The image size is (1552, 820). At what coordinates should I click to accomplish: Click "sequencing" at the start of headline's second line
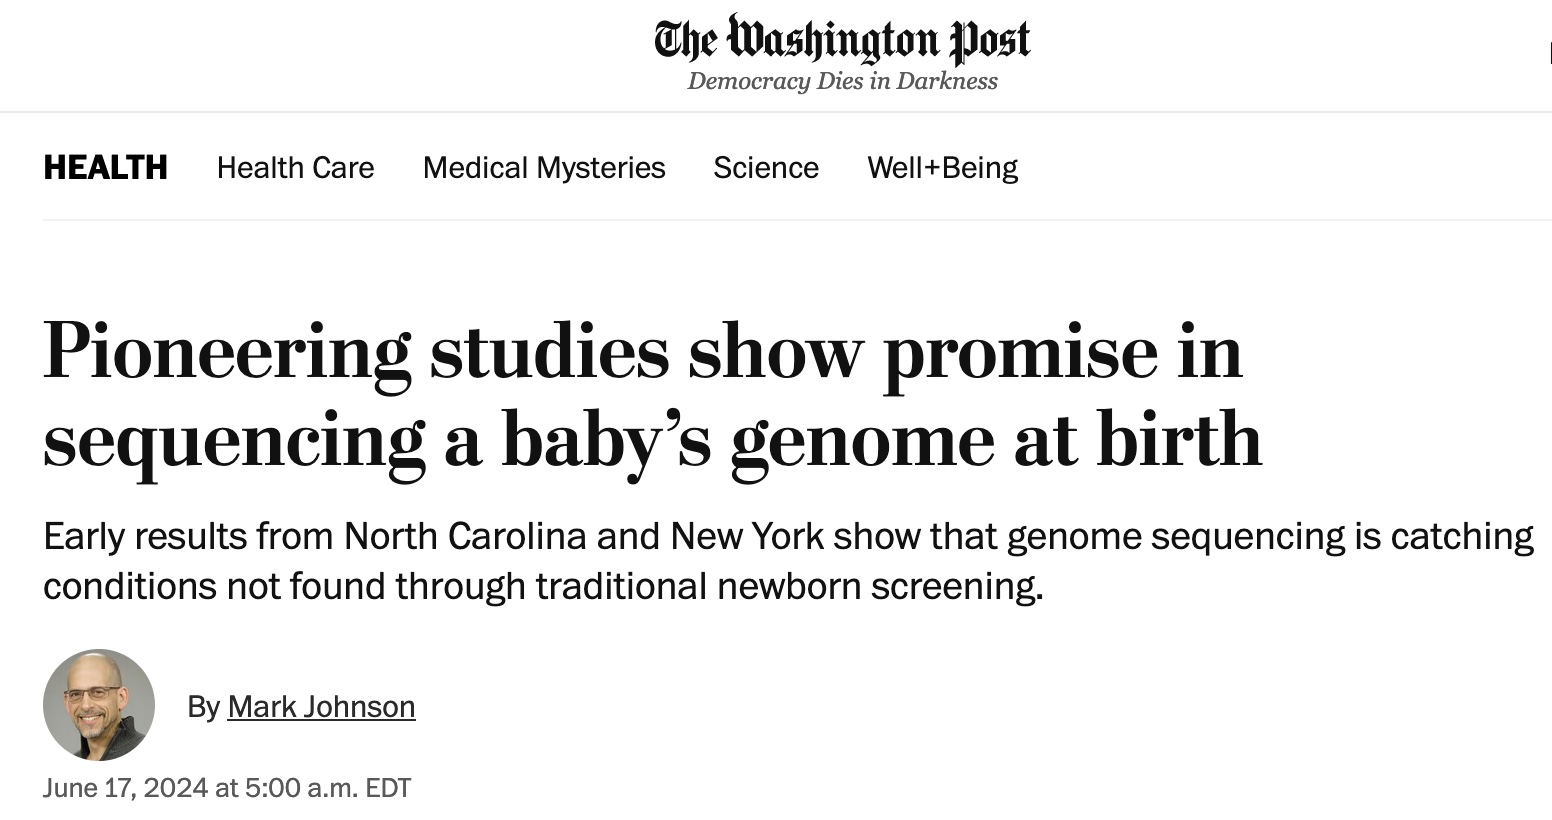click(234, 440)
